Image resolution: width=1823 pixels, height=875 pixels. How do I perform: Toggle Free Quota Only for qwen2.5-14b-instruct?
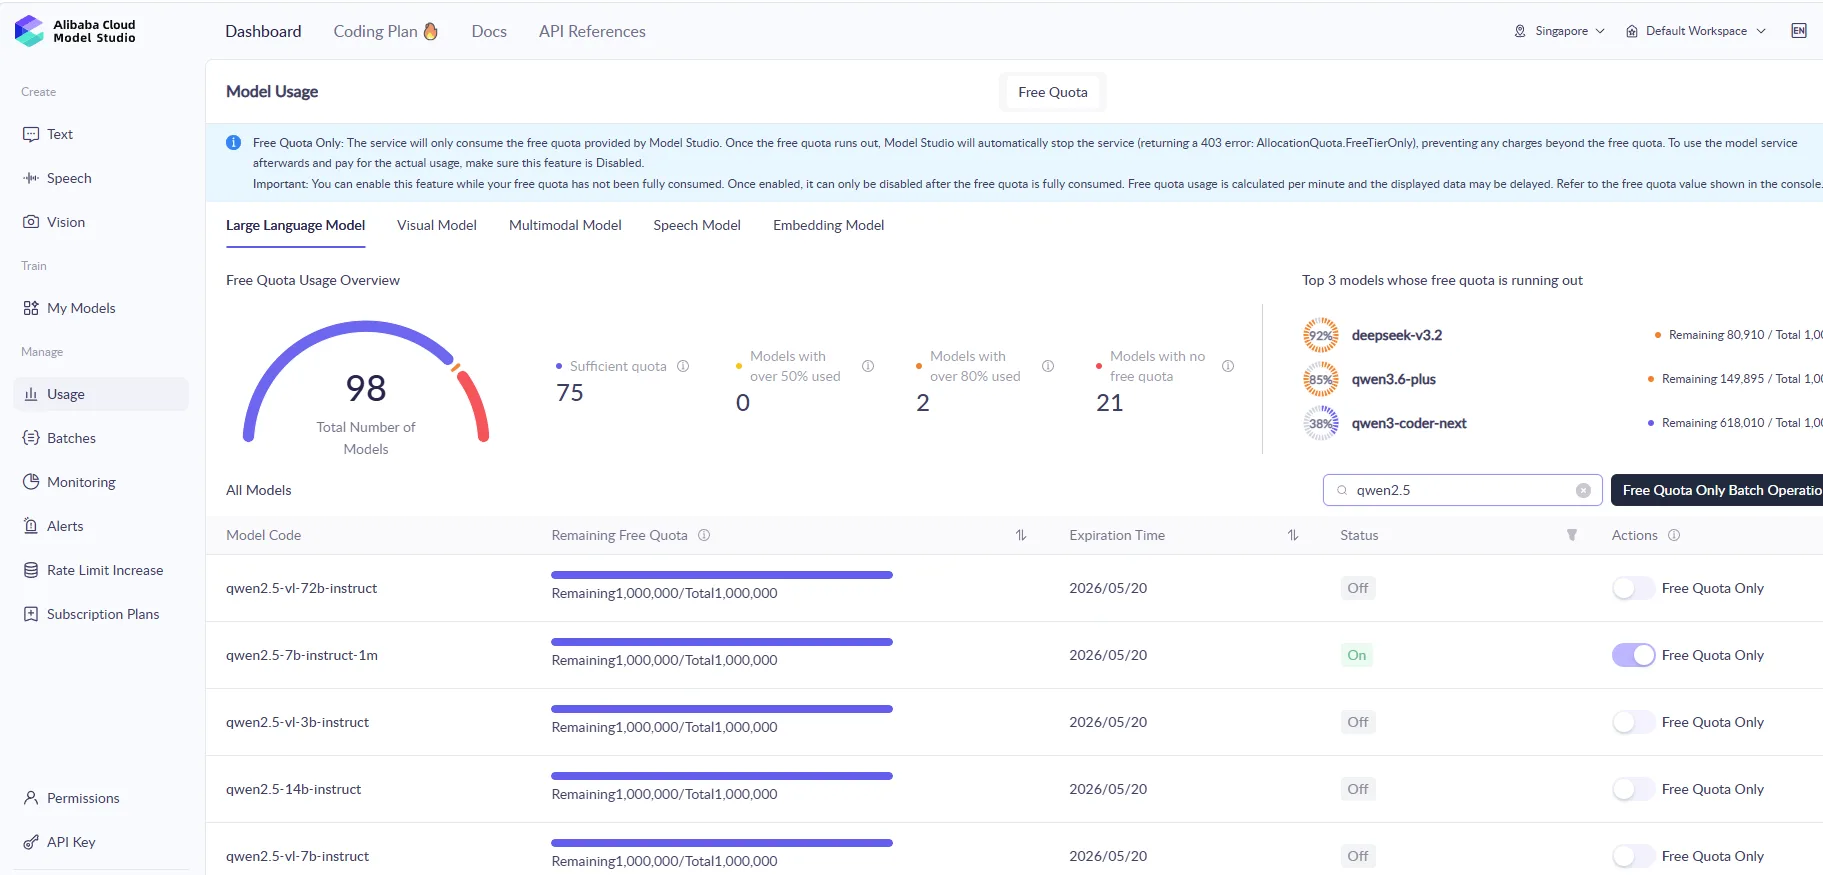1633,789
